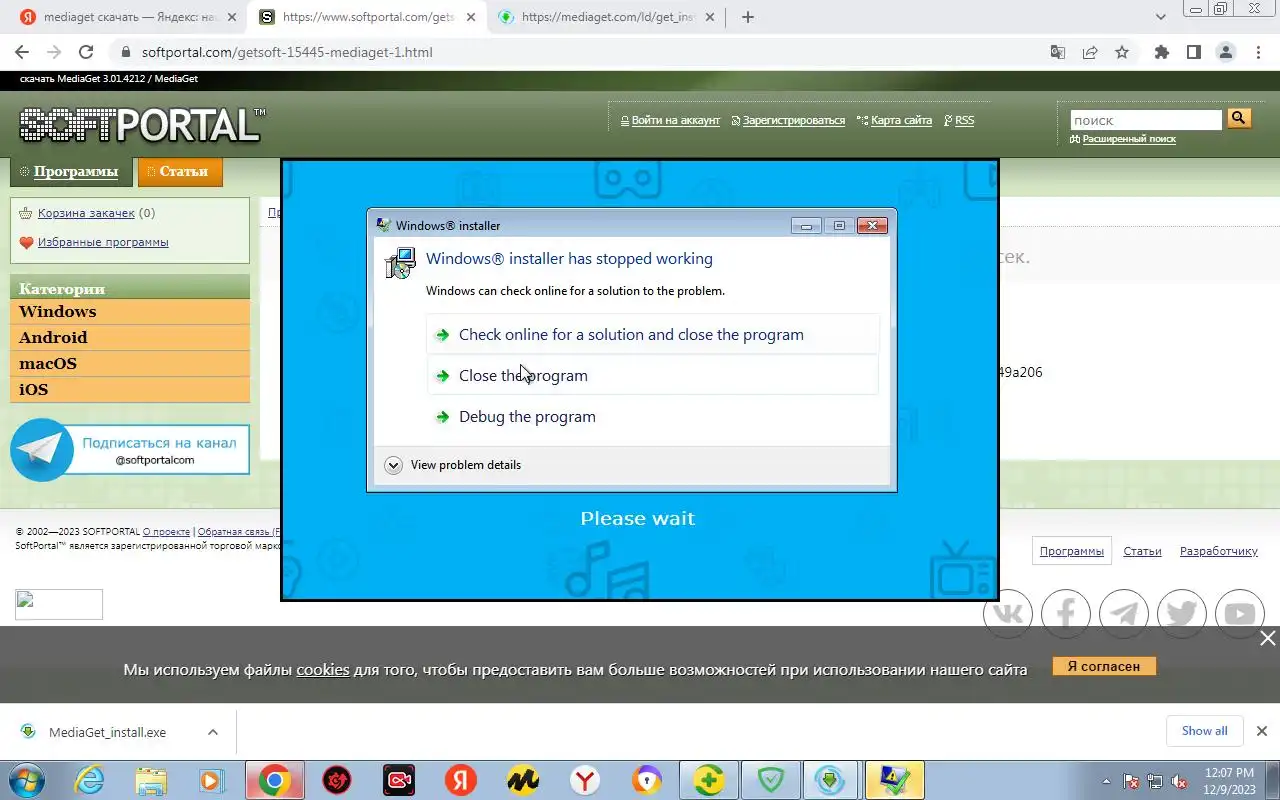Open the Chrome three-dot menu
This screenshot has width=1280, height=800.
[x=1257, y=52]
